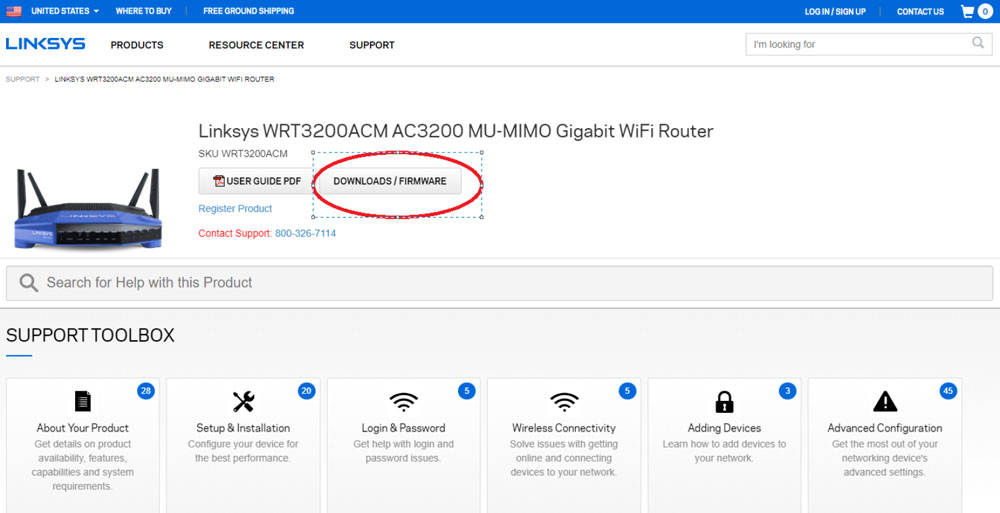Viewport: 1000px width, 513px height.
Task: Open the Resource Center menu
Action: click(256, 45)
